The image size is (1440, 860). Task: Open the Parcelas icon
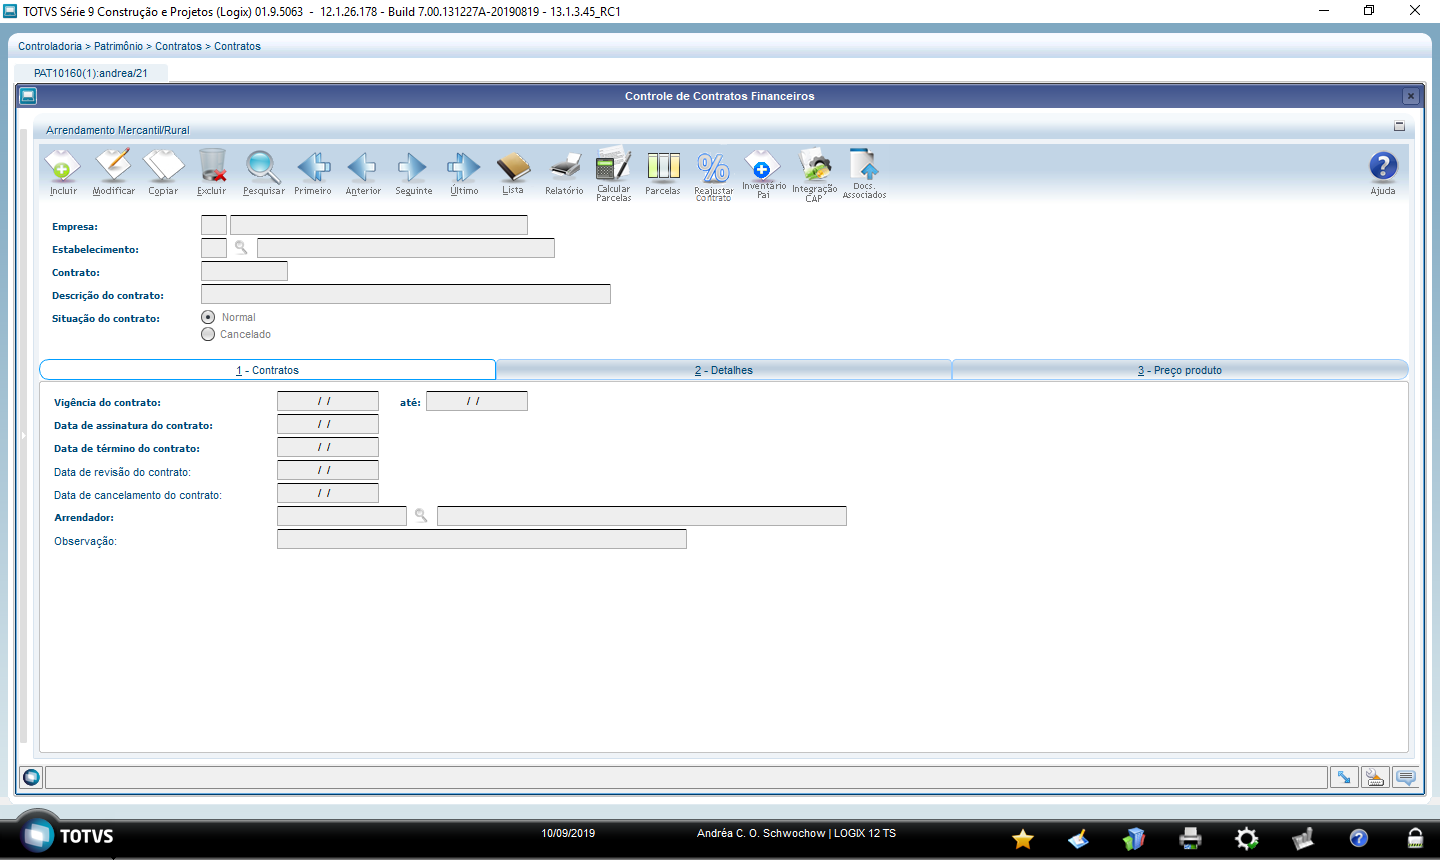663,172
